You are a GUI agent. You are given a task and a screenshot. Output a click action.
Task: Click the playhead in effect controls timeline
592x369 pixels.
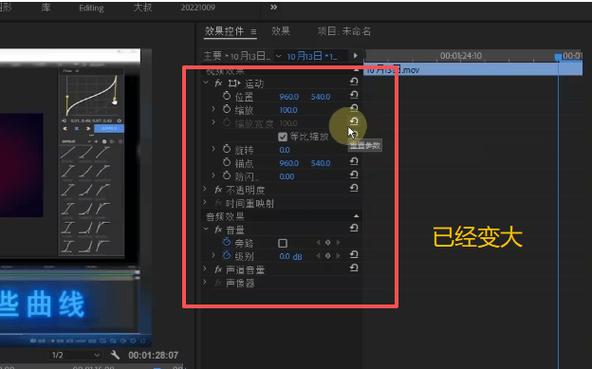558,57
